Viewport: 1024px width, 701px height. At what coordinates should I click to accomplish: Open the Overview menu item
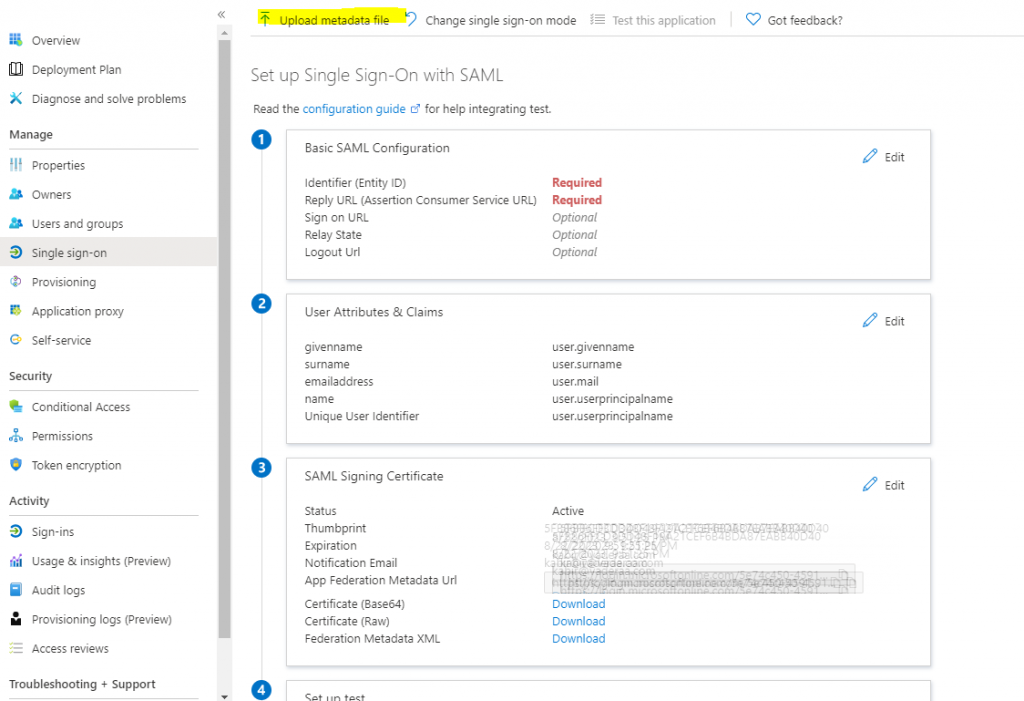click(56, 41)
